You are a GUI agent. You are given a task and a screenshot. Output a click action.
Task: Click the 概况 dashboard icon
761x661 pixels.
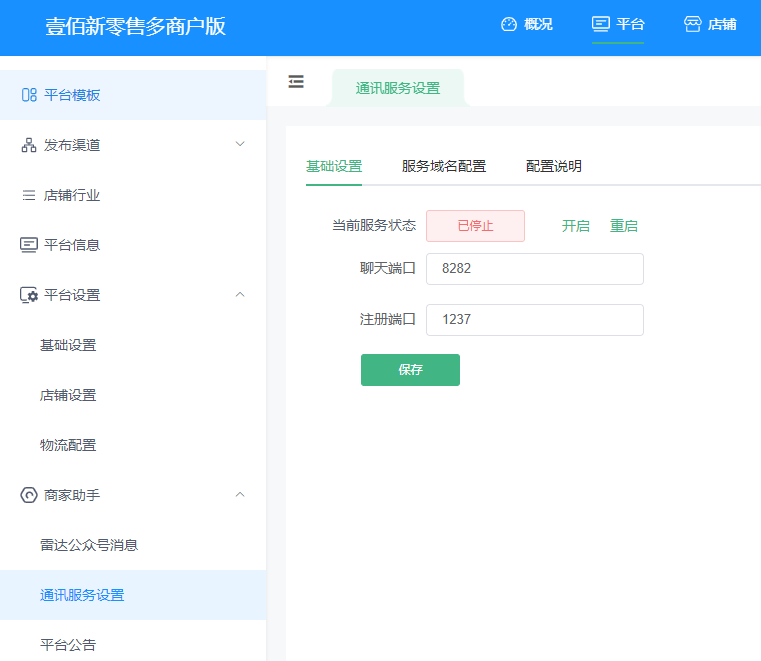(509, 24)
